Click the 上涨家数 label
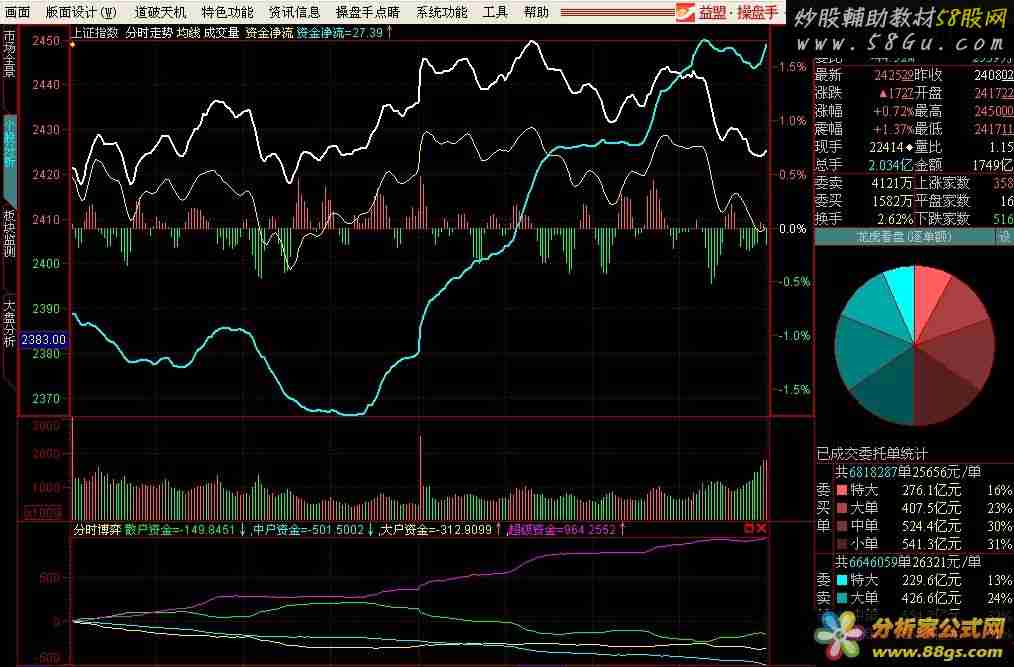This screenshot has width=1014, height=667. pyautogui.click(x=944, y=184)
